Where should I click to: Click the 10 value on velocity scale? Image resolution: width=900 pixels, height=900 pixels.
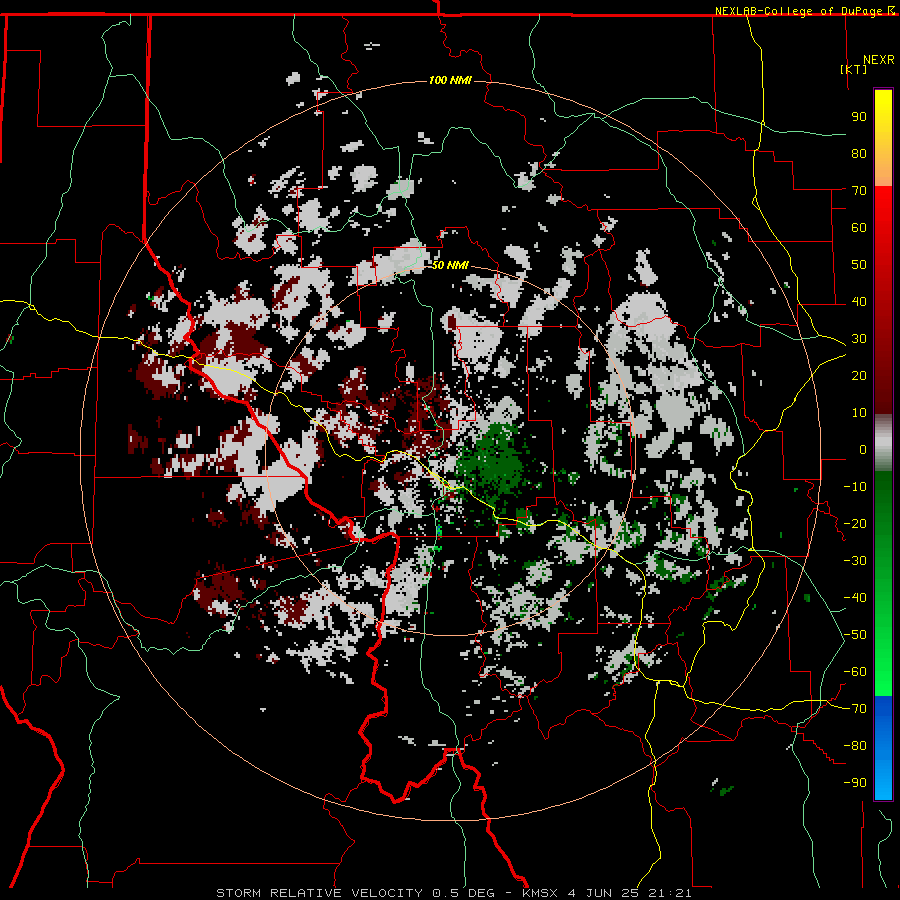pyautogui.click(x=859, y=413)
